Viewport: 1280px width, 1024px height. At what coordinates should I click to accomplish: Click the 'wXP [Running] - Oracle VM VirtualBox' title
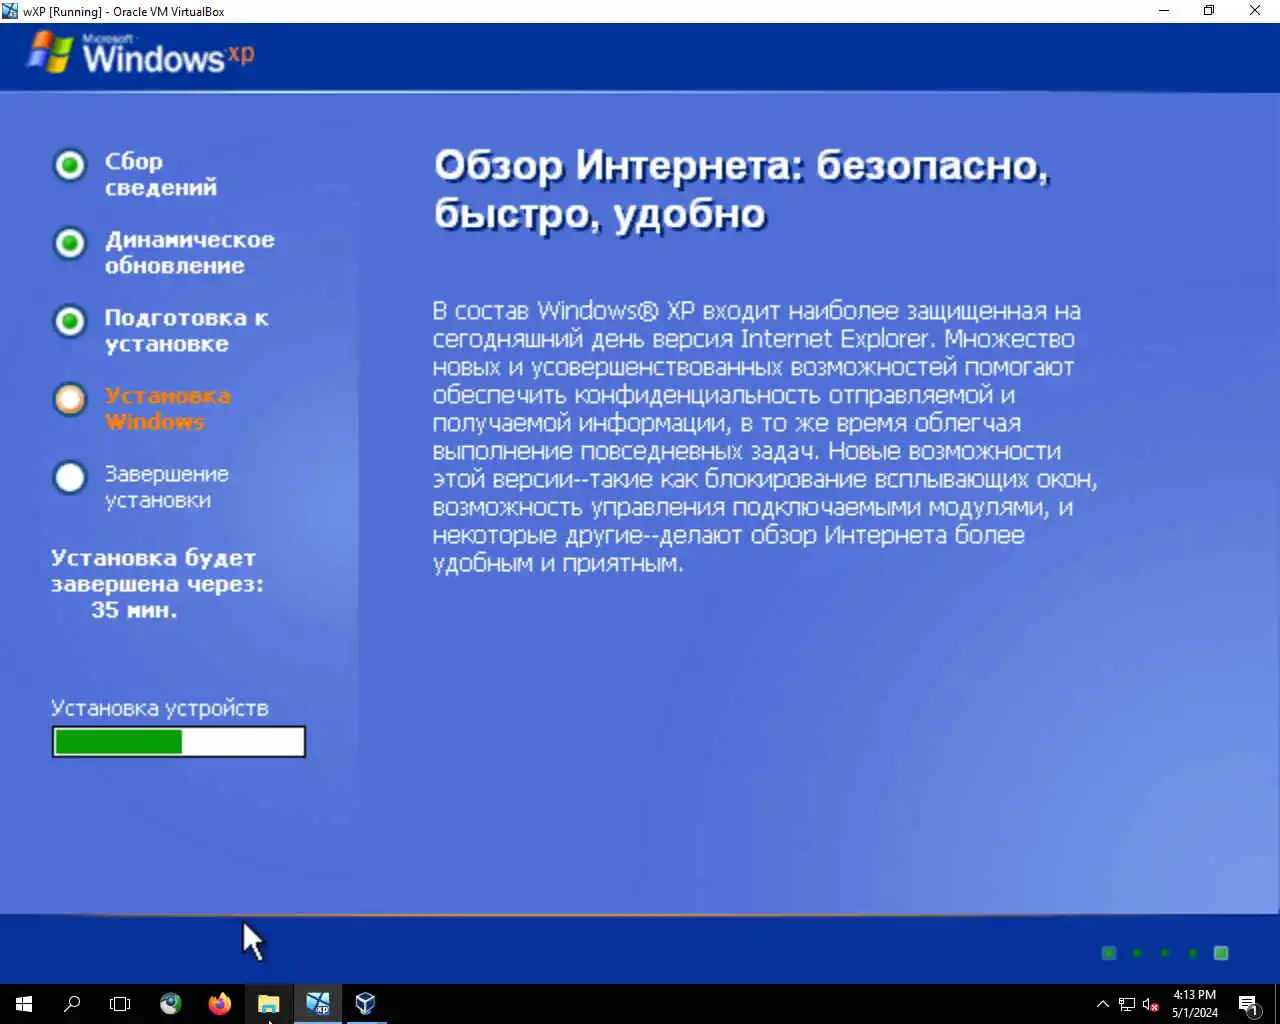(124, 12)
